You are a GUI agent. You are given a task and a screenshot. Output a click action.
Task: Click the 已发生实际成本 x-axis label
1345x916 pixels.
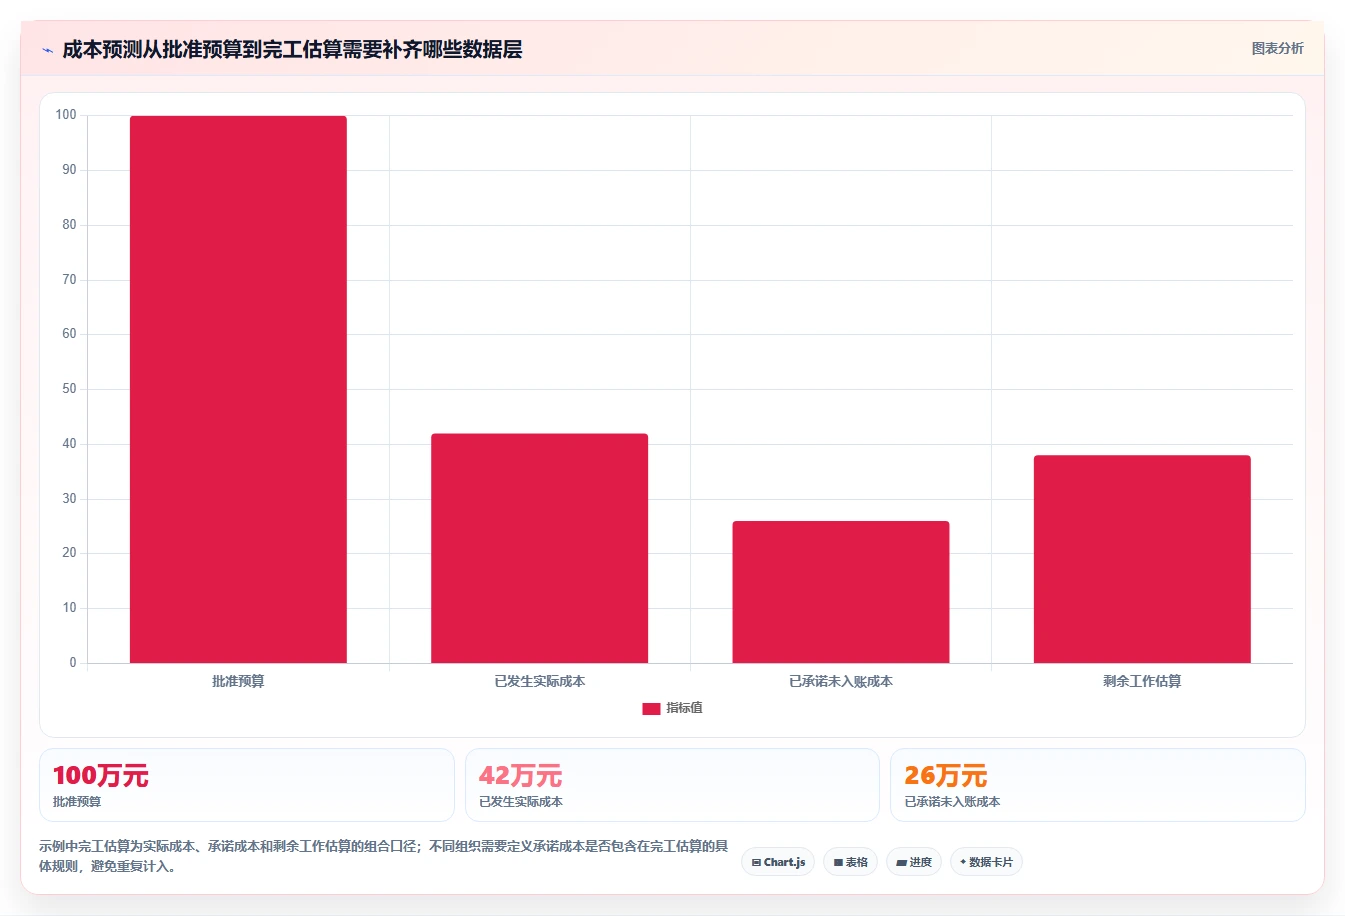click(x=540, y=681)
